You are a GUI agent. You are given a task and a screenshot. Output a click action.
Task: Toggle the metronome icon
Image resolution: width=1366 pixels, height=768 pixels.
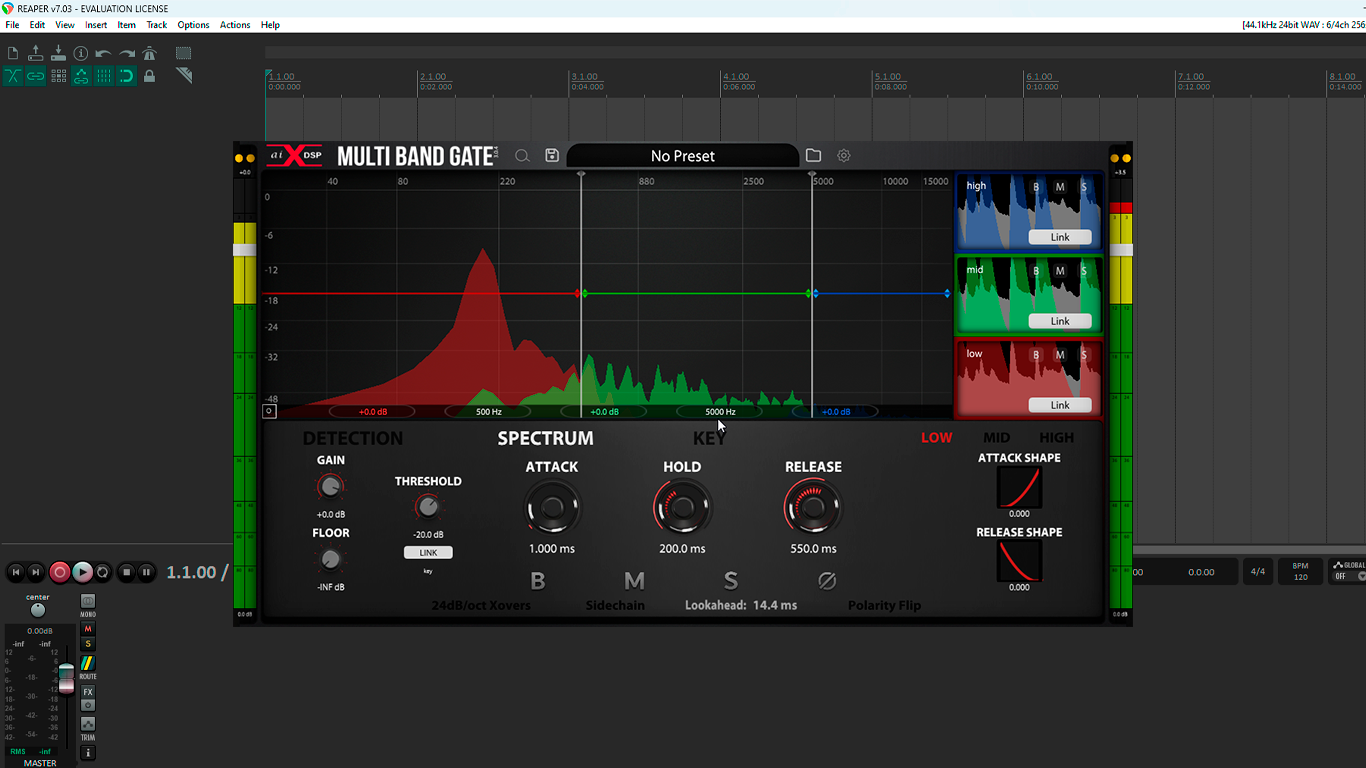coord(150,53)
